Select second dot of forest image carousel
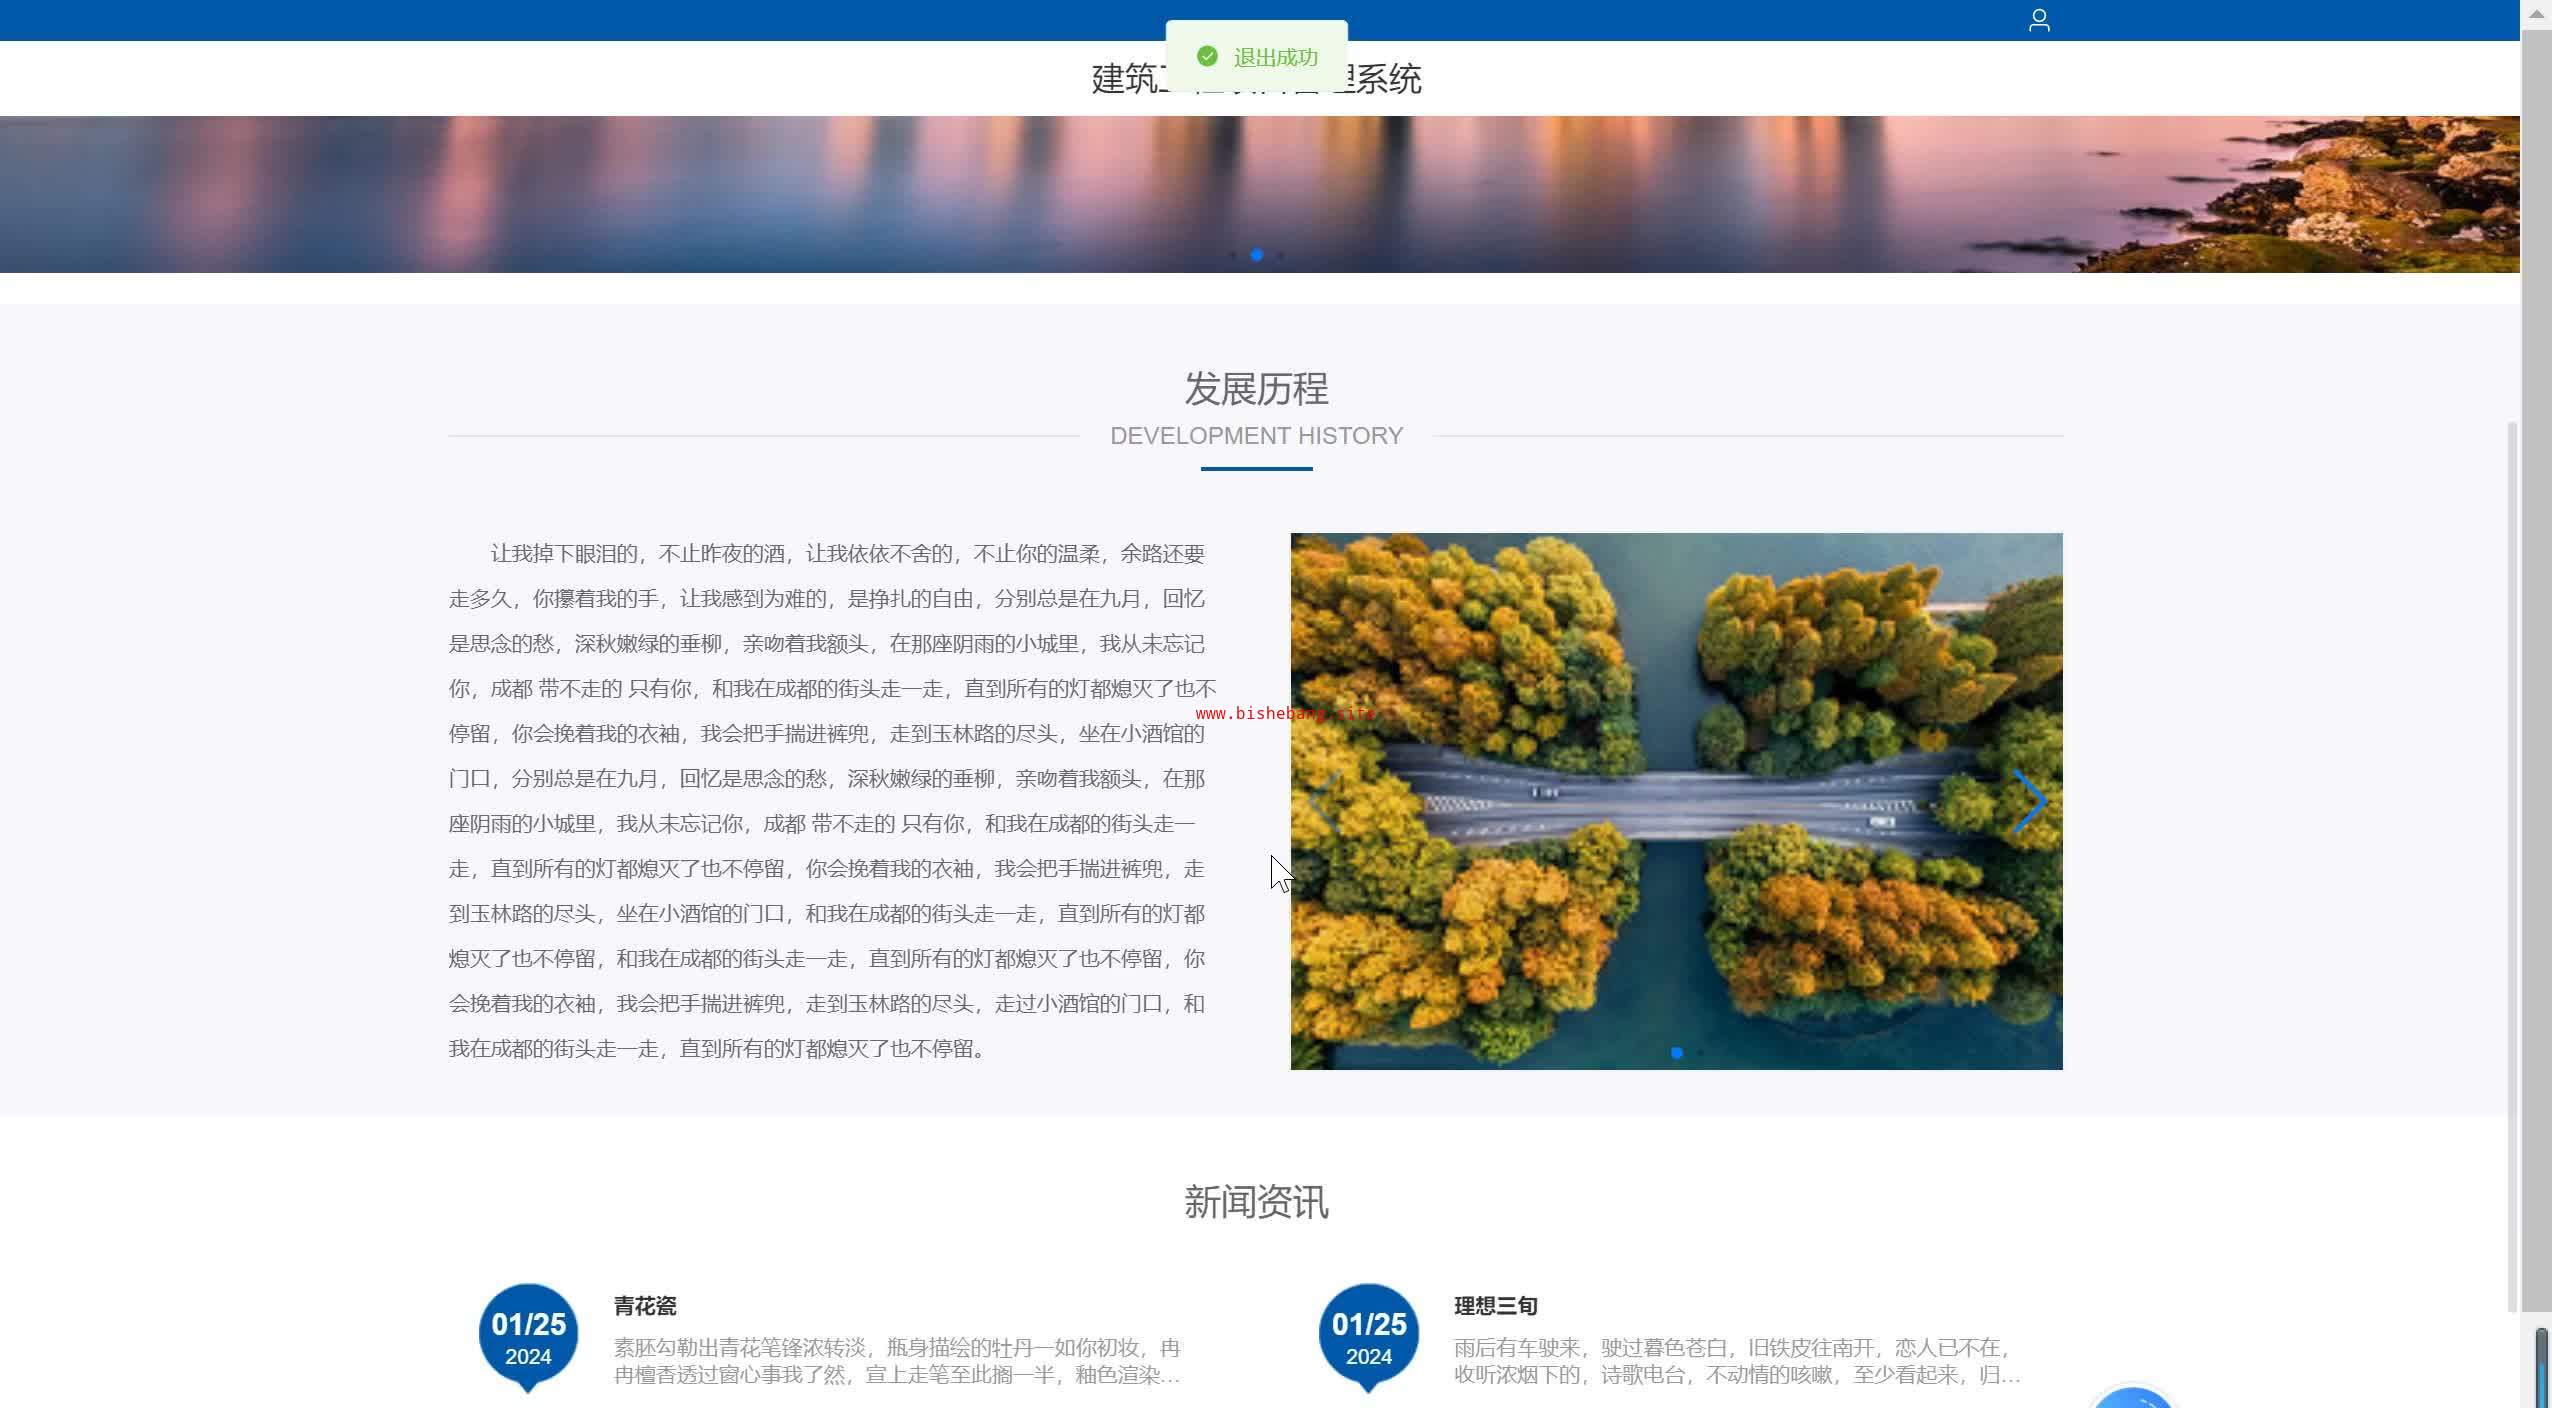This screenshot has width=2552, height=1408. pos(1701,1052)
